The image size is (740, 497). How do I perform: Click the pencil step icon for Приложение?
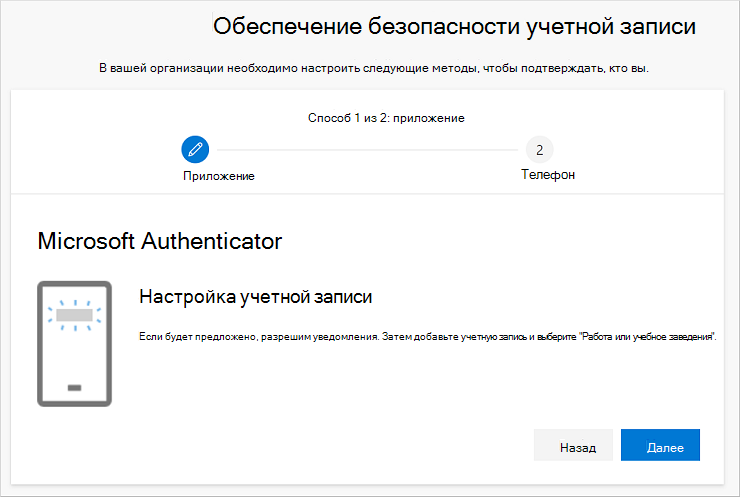click(195, 150)
